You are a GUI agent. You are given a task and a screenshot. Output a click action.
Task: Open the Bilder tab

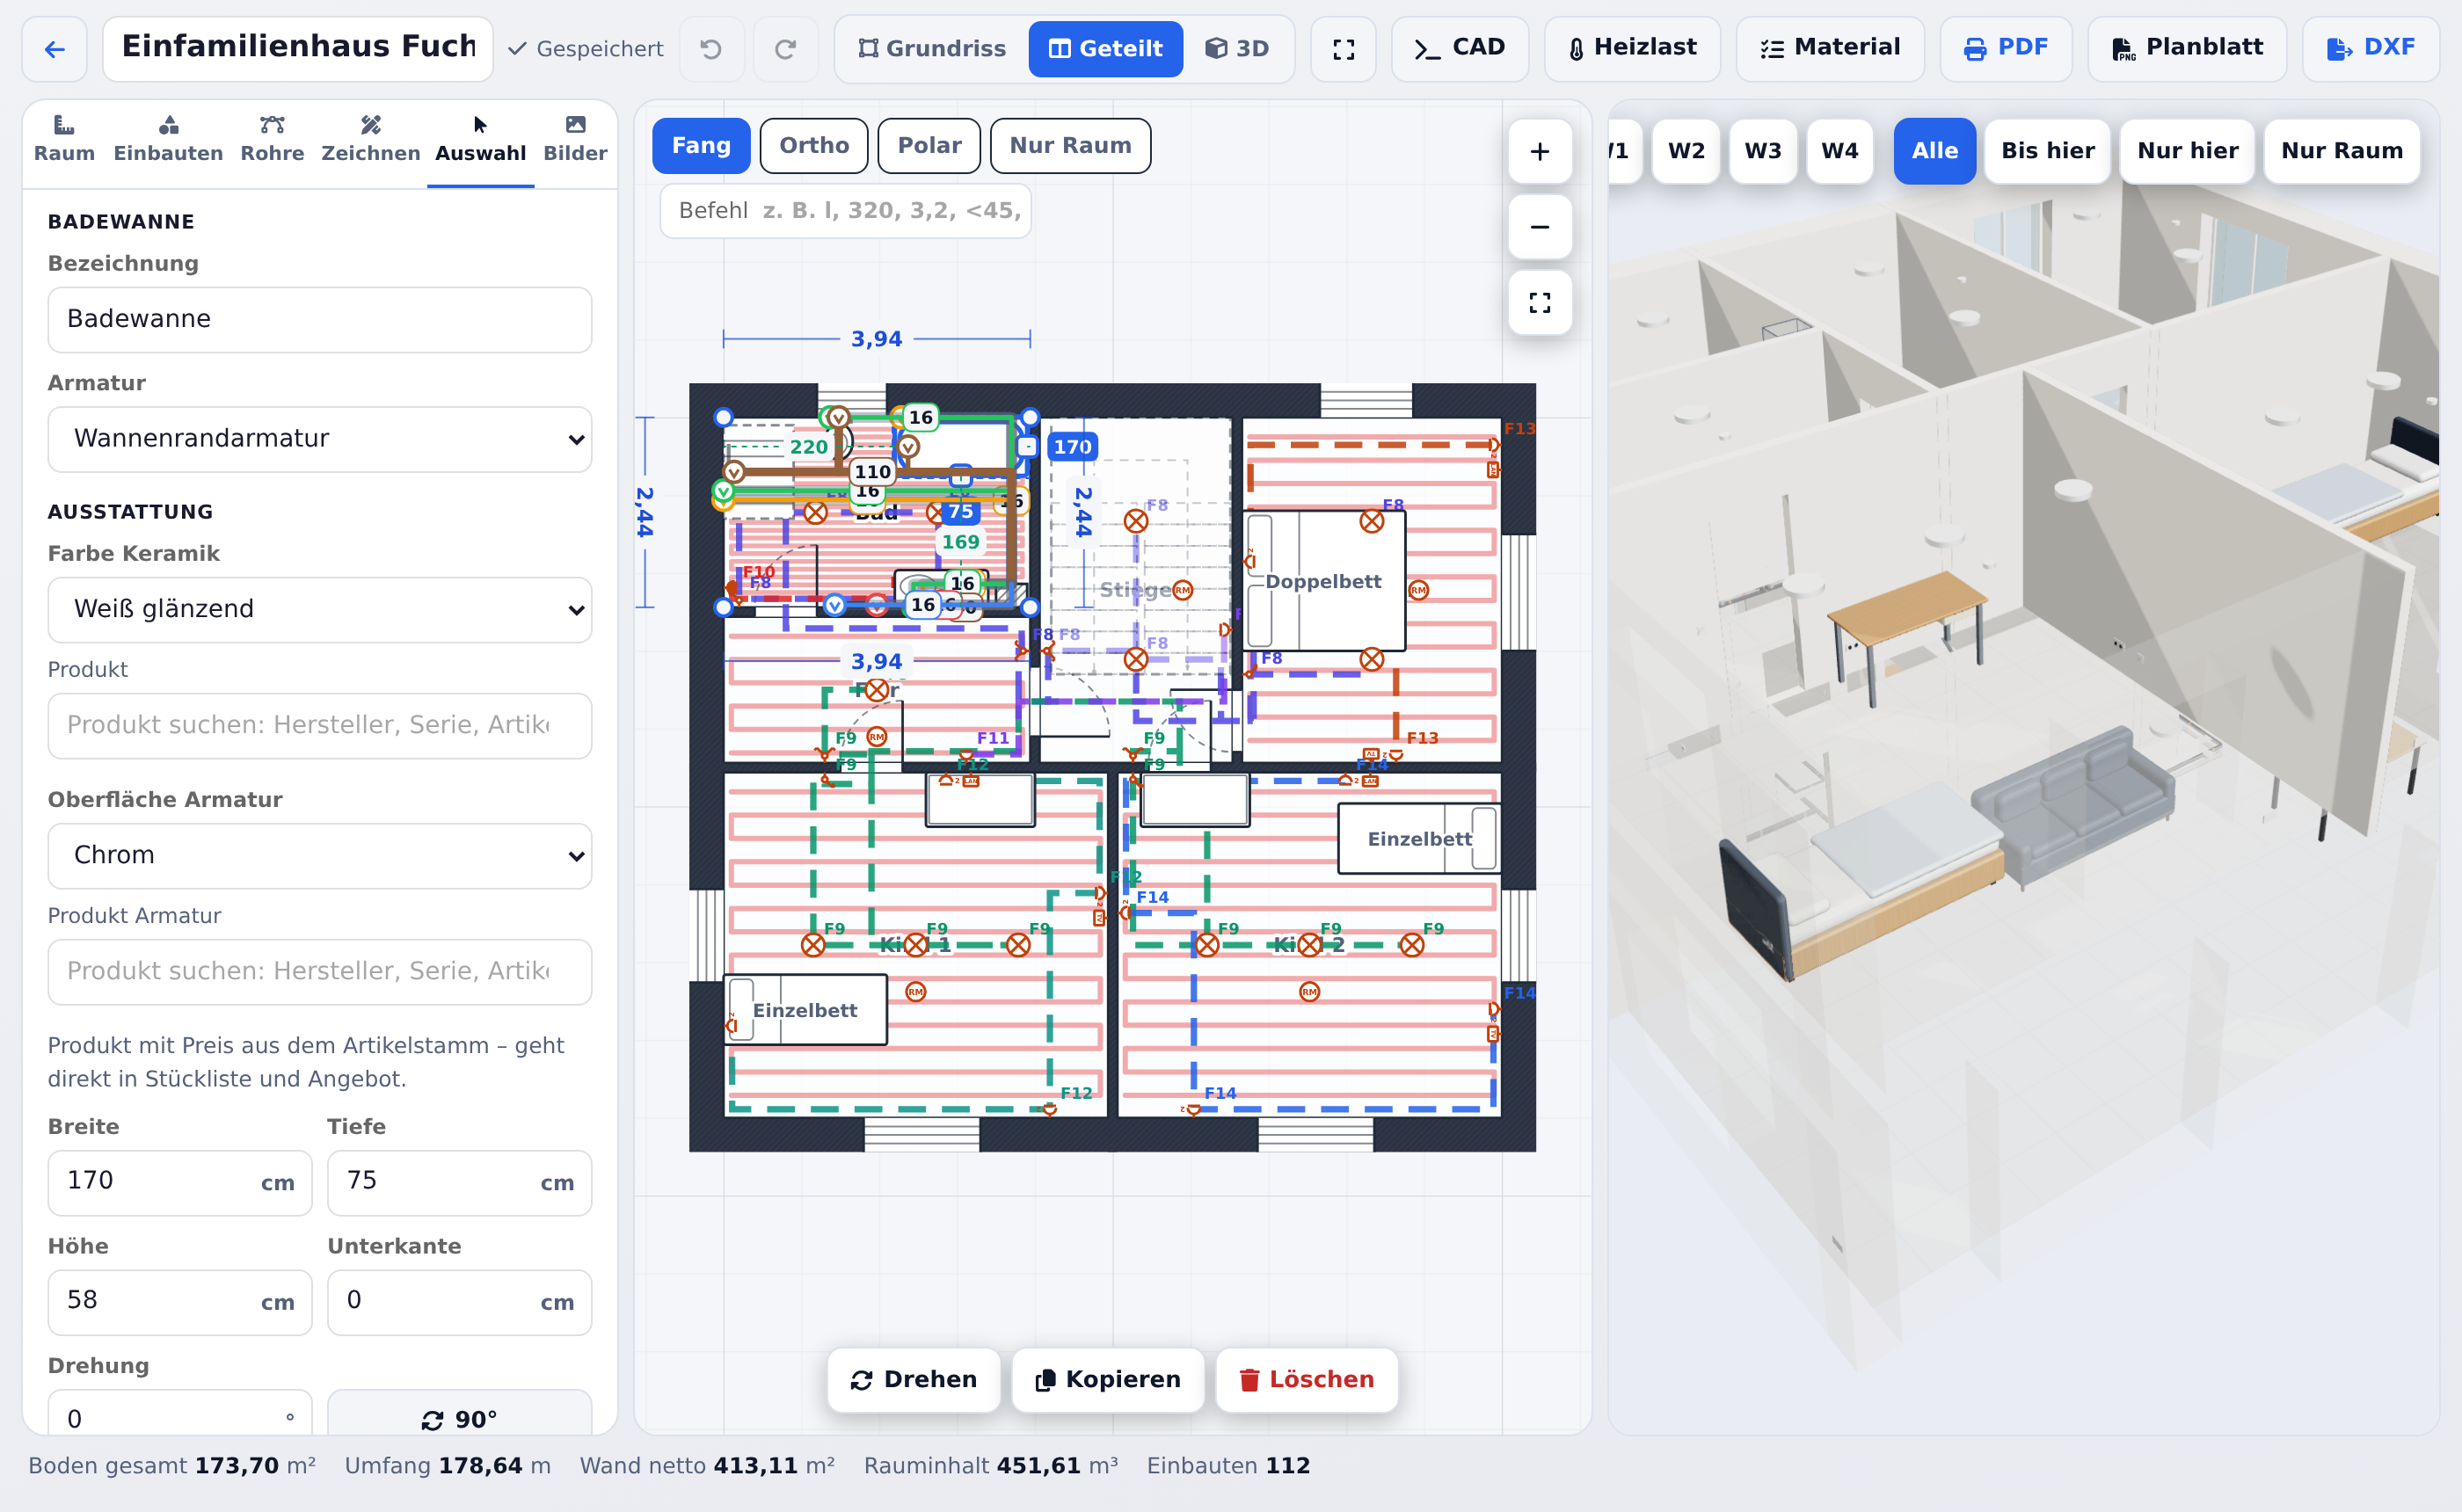click(575, 139)
